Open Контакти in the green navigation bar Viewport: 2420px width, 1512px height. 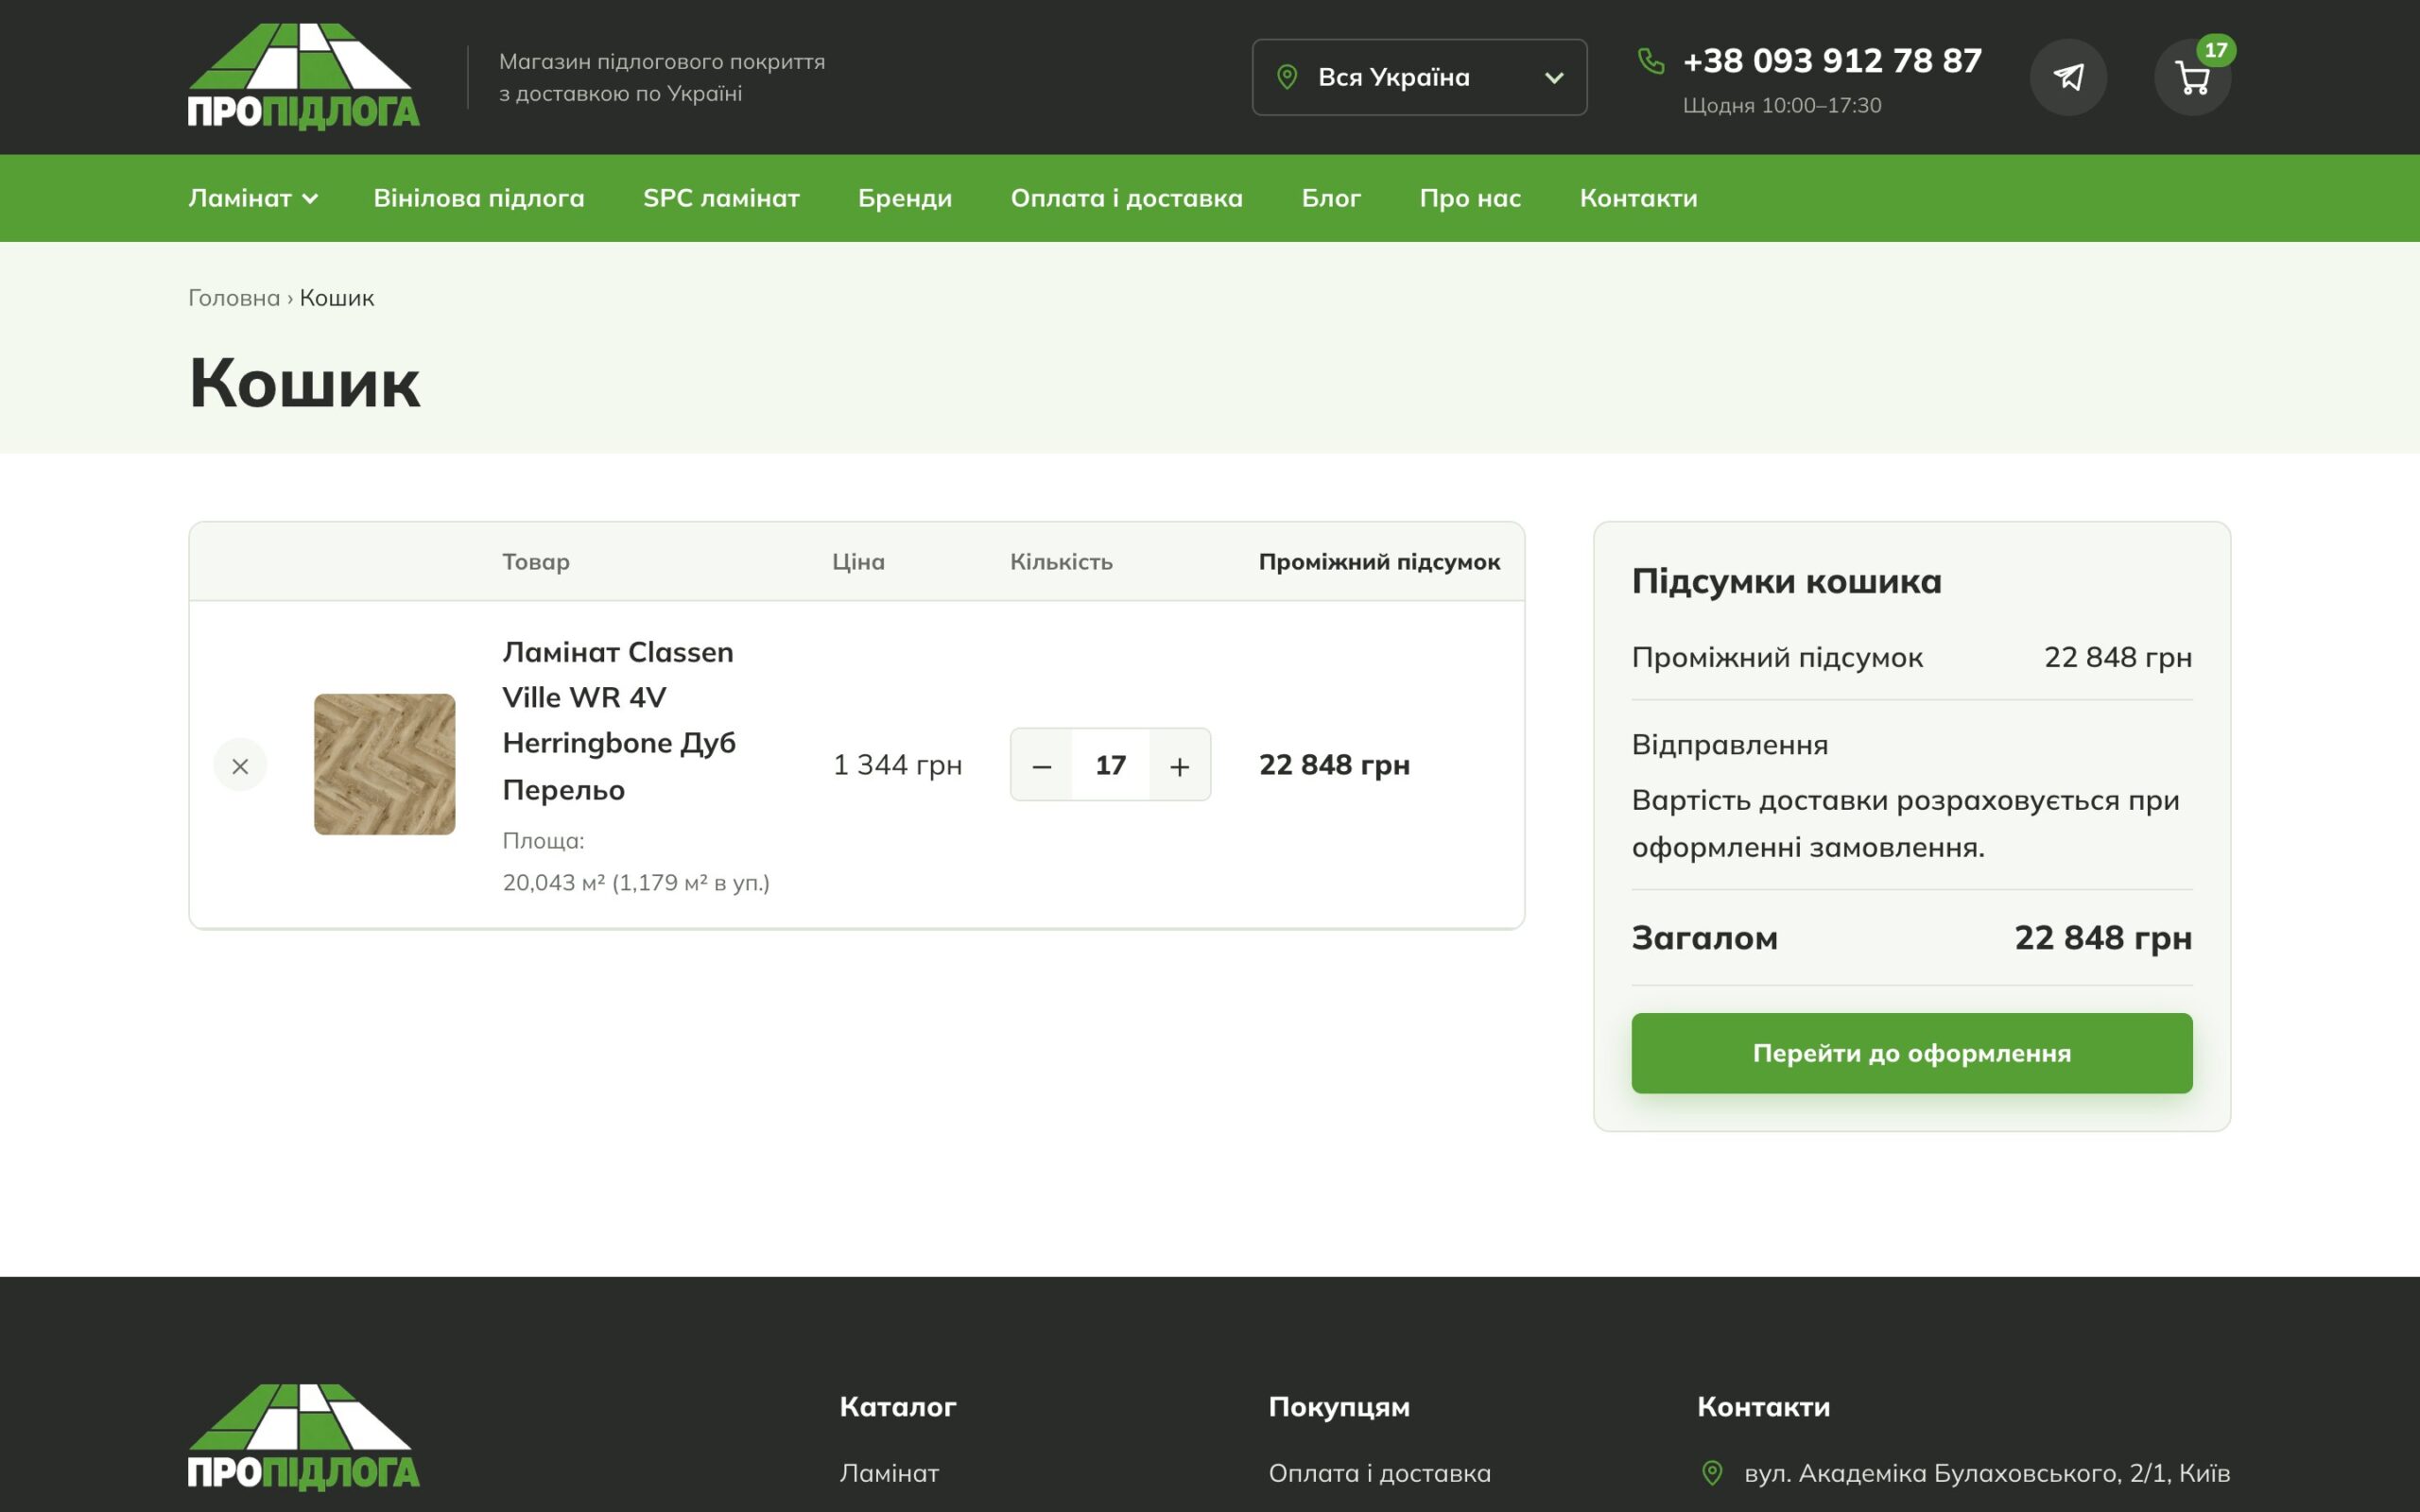[1638, 198]
